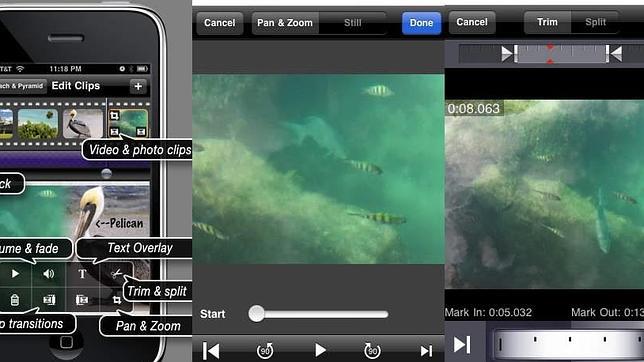Skip to clip beginning in center panel
644x362 pixels.
pos(211,351)
